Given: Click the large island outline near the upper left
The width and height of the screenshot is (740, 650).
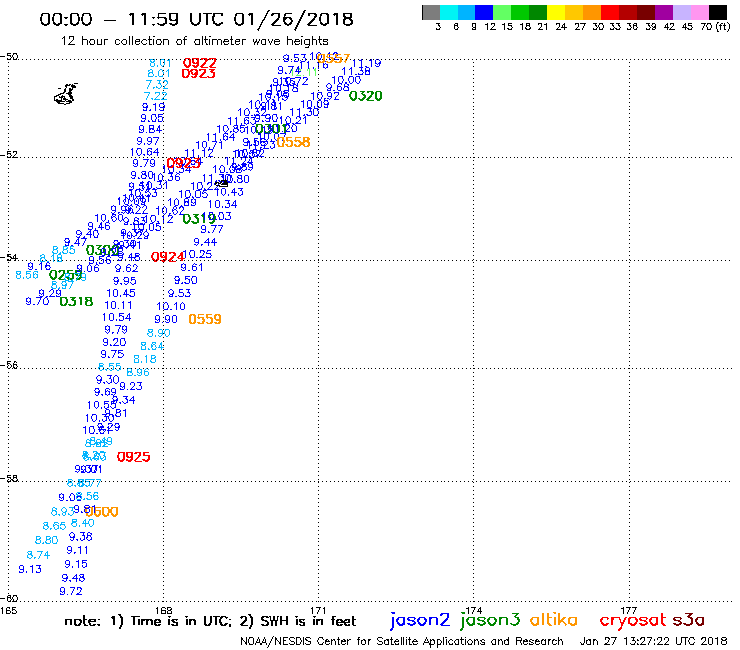Looking at the screenshot, I should [x=66, y=93].
